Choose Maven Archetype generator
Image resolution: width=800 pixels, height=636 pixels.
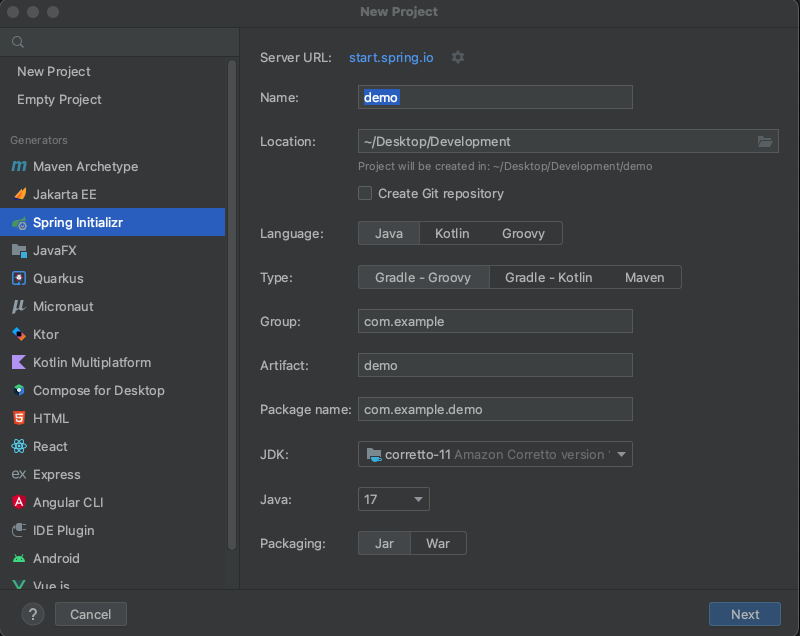point(112,166)
